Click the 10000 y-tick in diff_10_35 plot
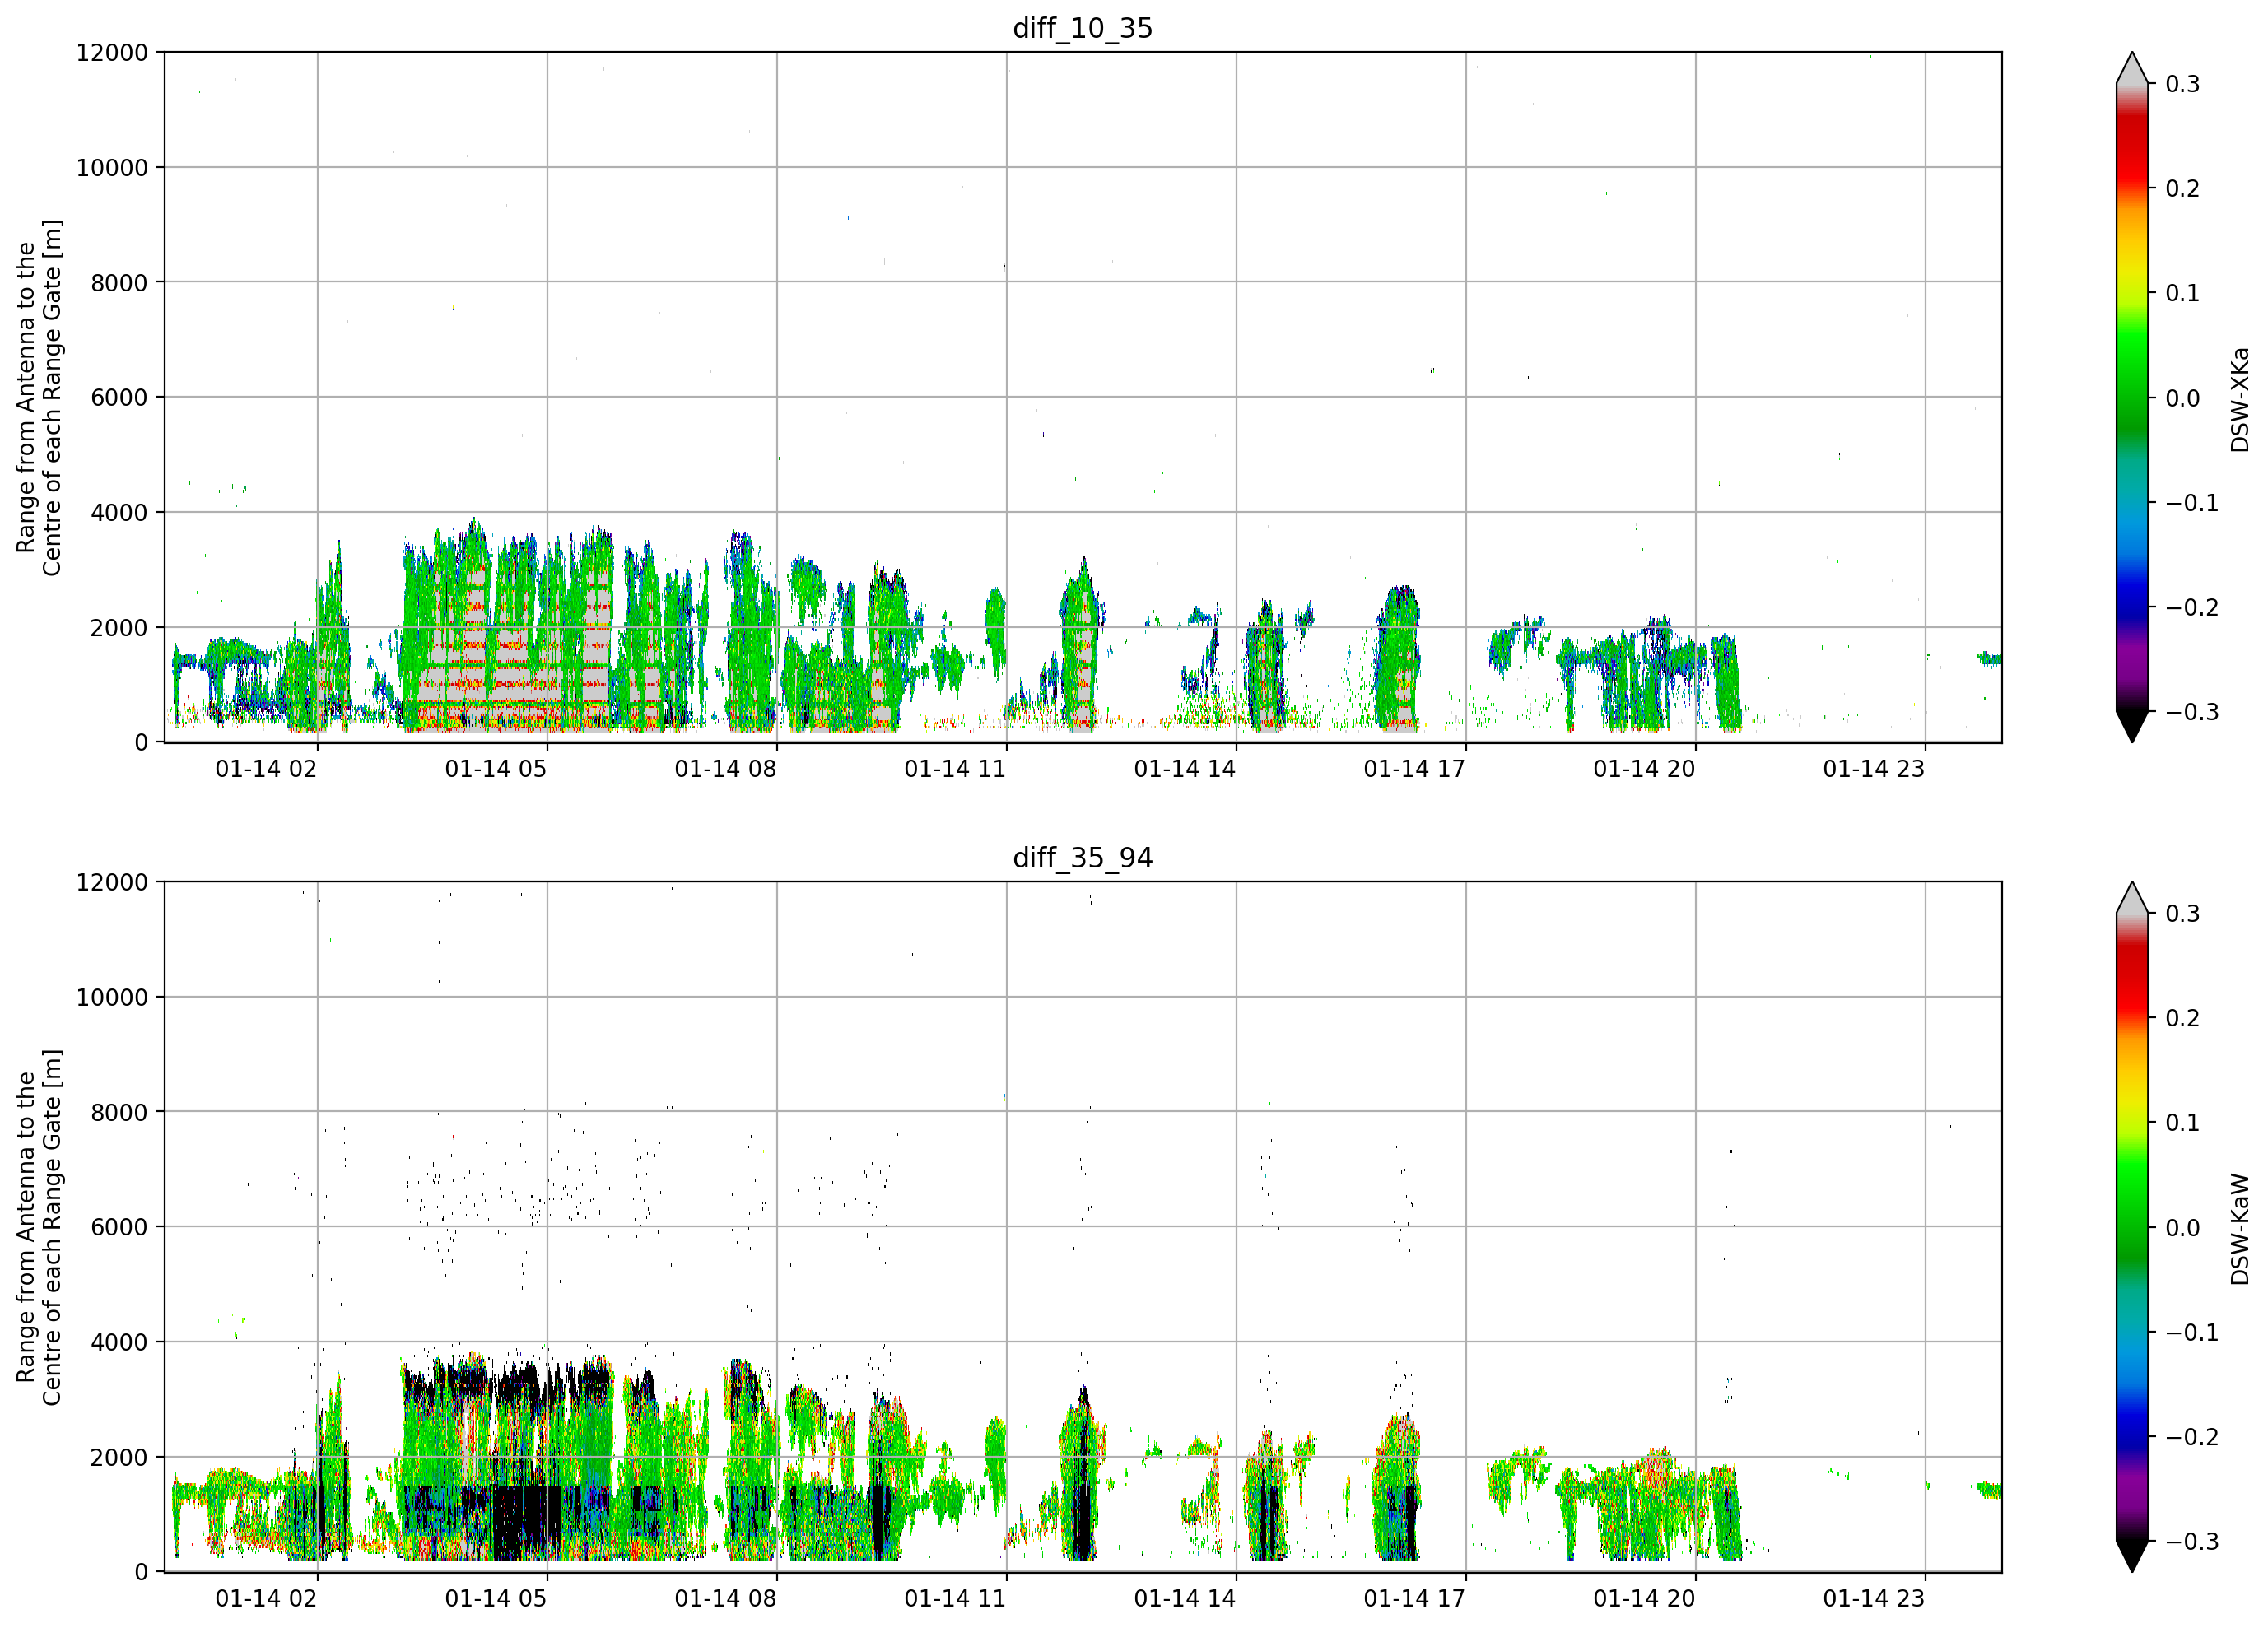2268x1628 pixels. point(112,168)
